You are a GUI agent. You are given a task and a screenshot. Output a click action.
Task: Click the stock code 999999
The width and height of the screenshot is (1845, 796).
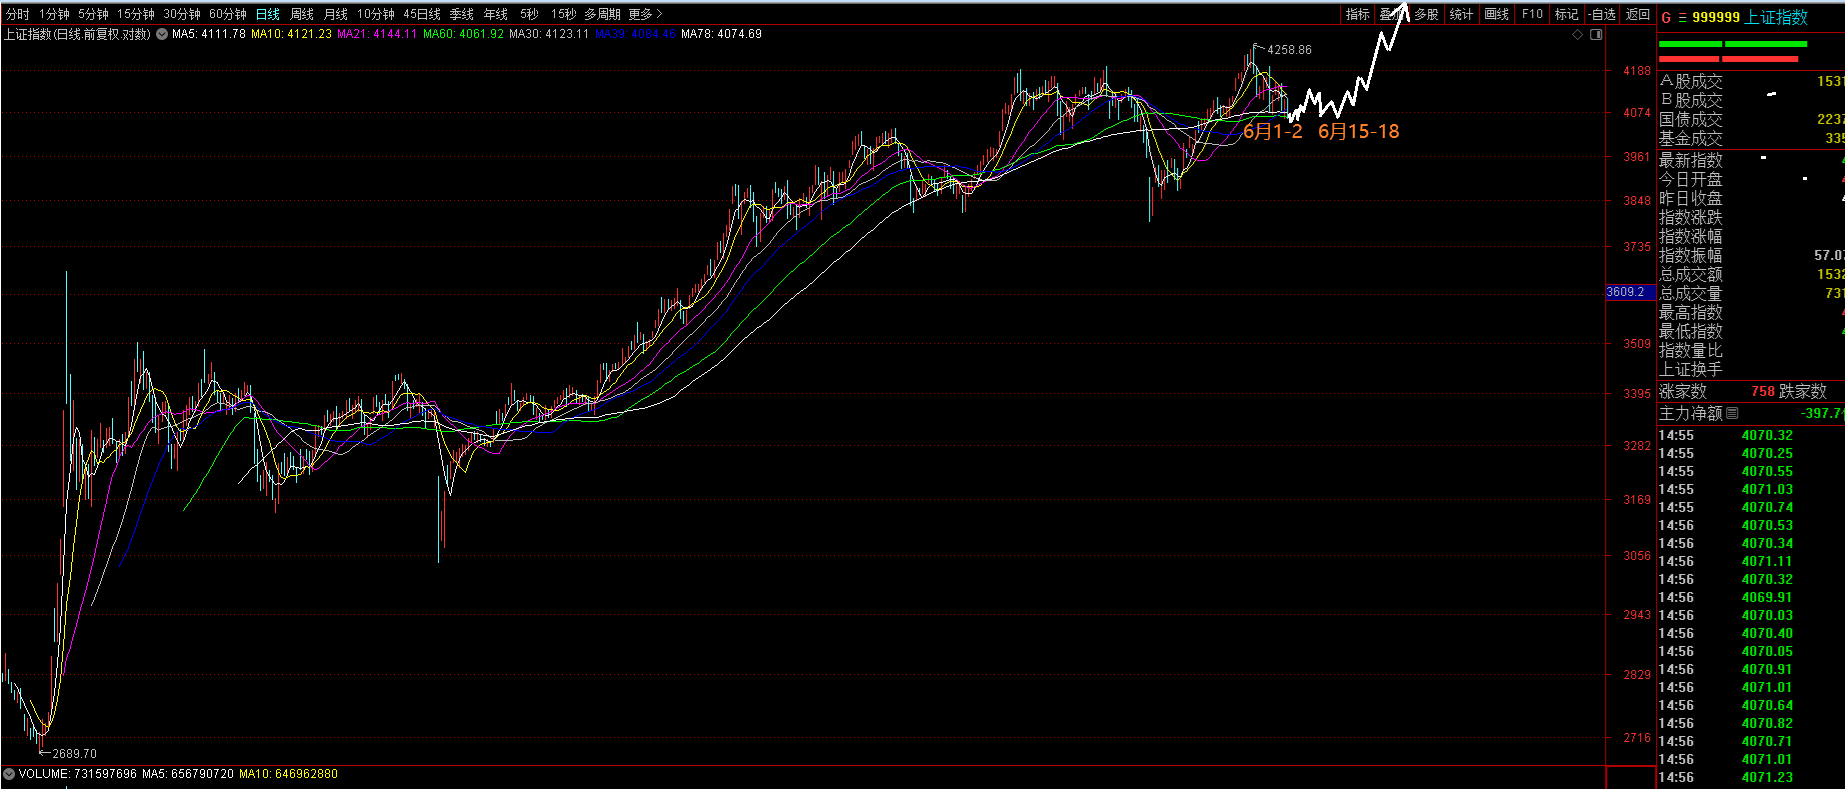[1716, 18]
